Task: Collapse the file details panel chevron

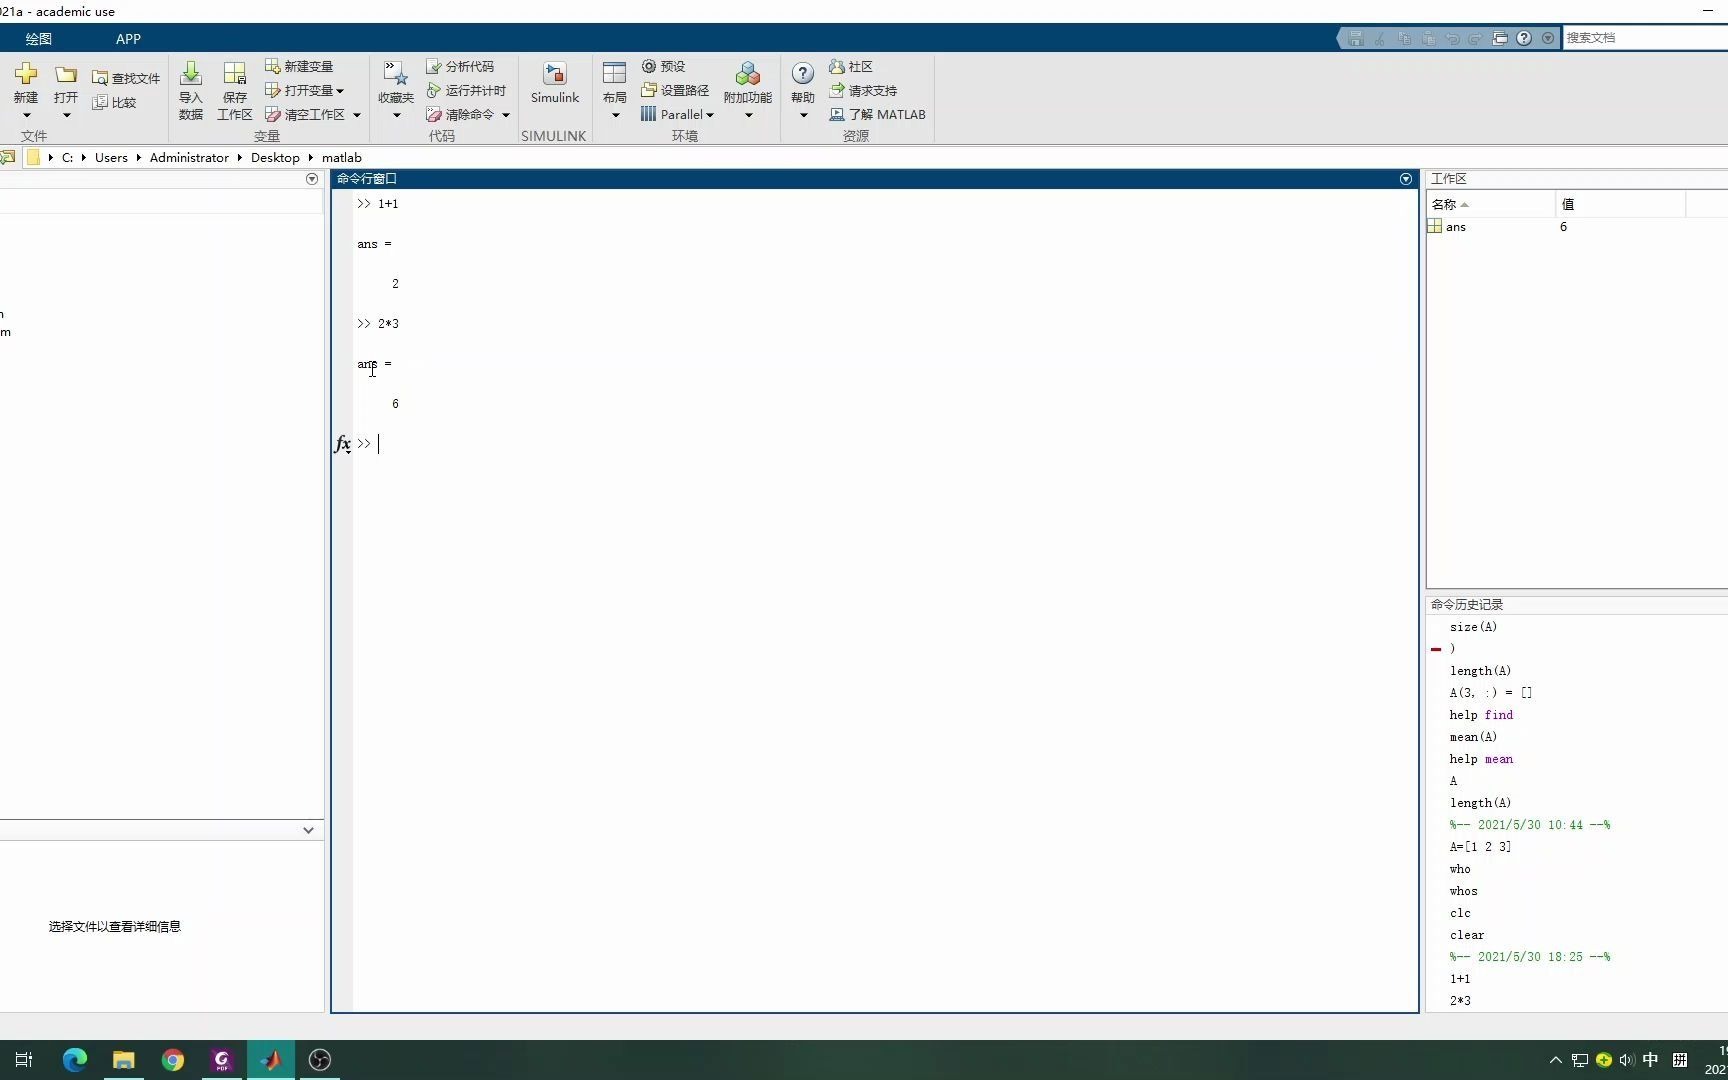Action: (308, 830)
